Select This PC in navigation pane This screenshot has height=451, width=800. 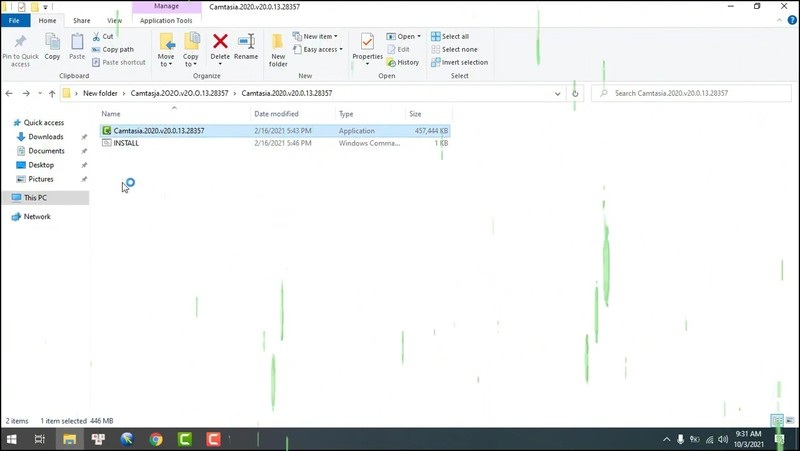click(45, 197)
